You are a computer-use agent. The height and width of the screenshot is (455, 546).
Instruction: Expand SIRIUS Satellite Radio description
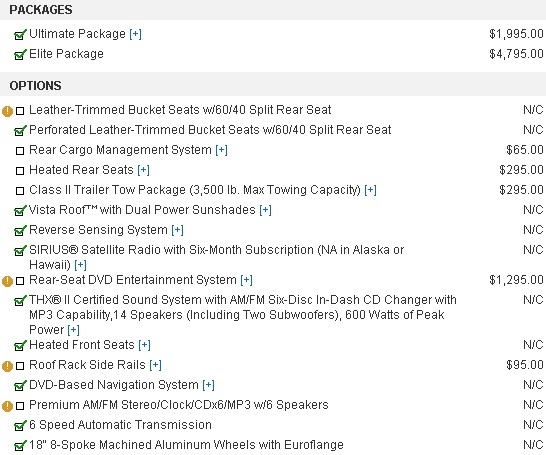point(80,265)
